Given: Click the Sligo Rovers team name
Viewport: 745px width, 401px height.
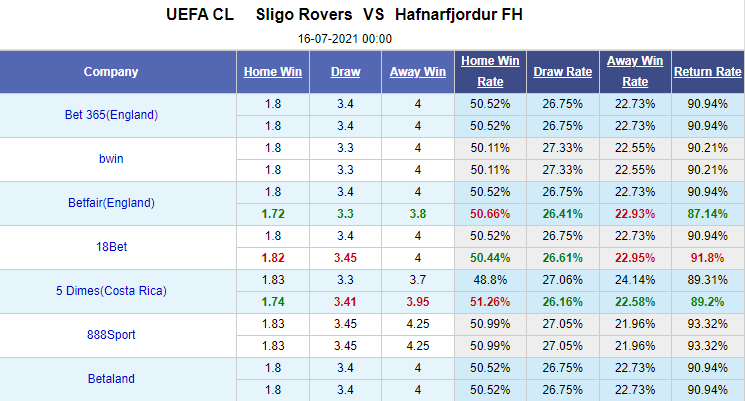Looking at the screenshot, I should pyautogui.click(x=304, y=15).
